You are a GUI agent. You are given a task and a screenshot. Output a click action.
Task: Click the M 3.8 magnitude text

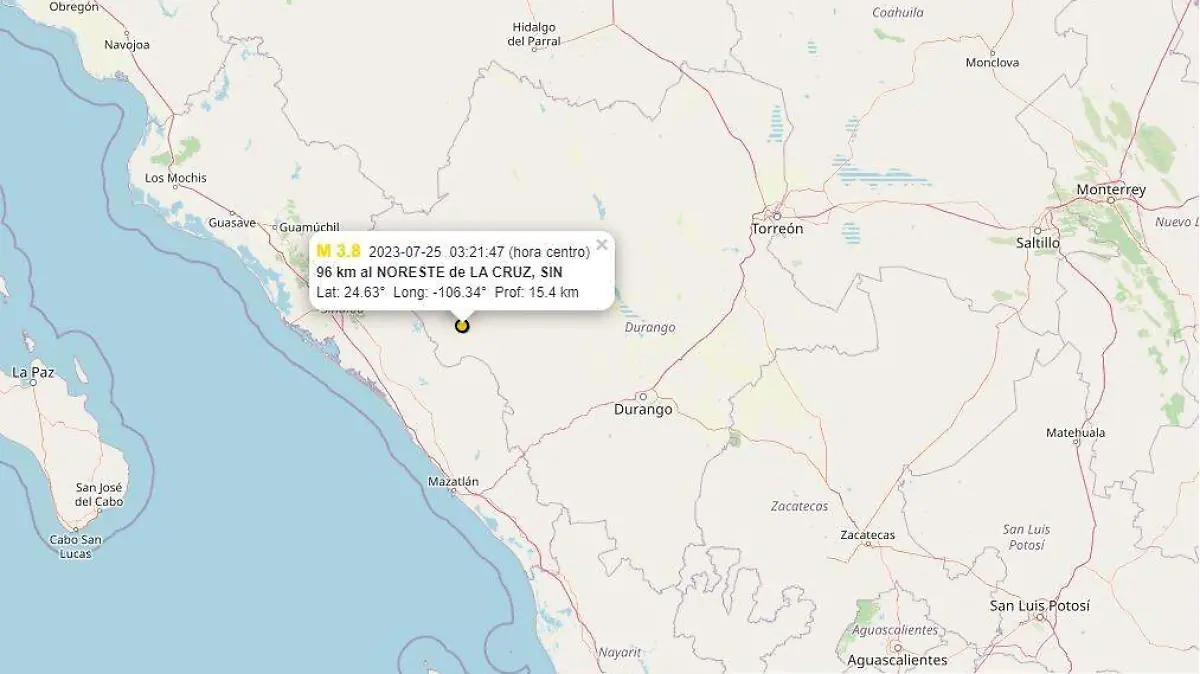click(338, 251)
